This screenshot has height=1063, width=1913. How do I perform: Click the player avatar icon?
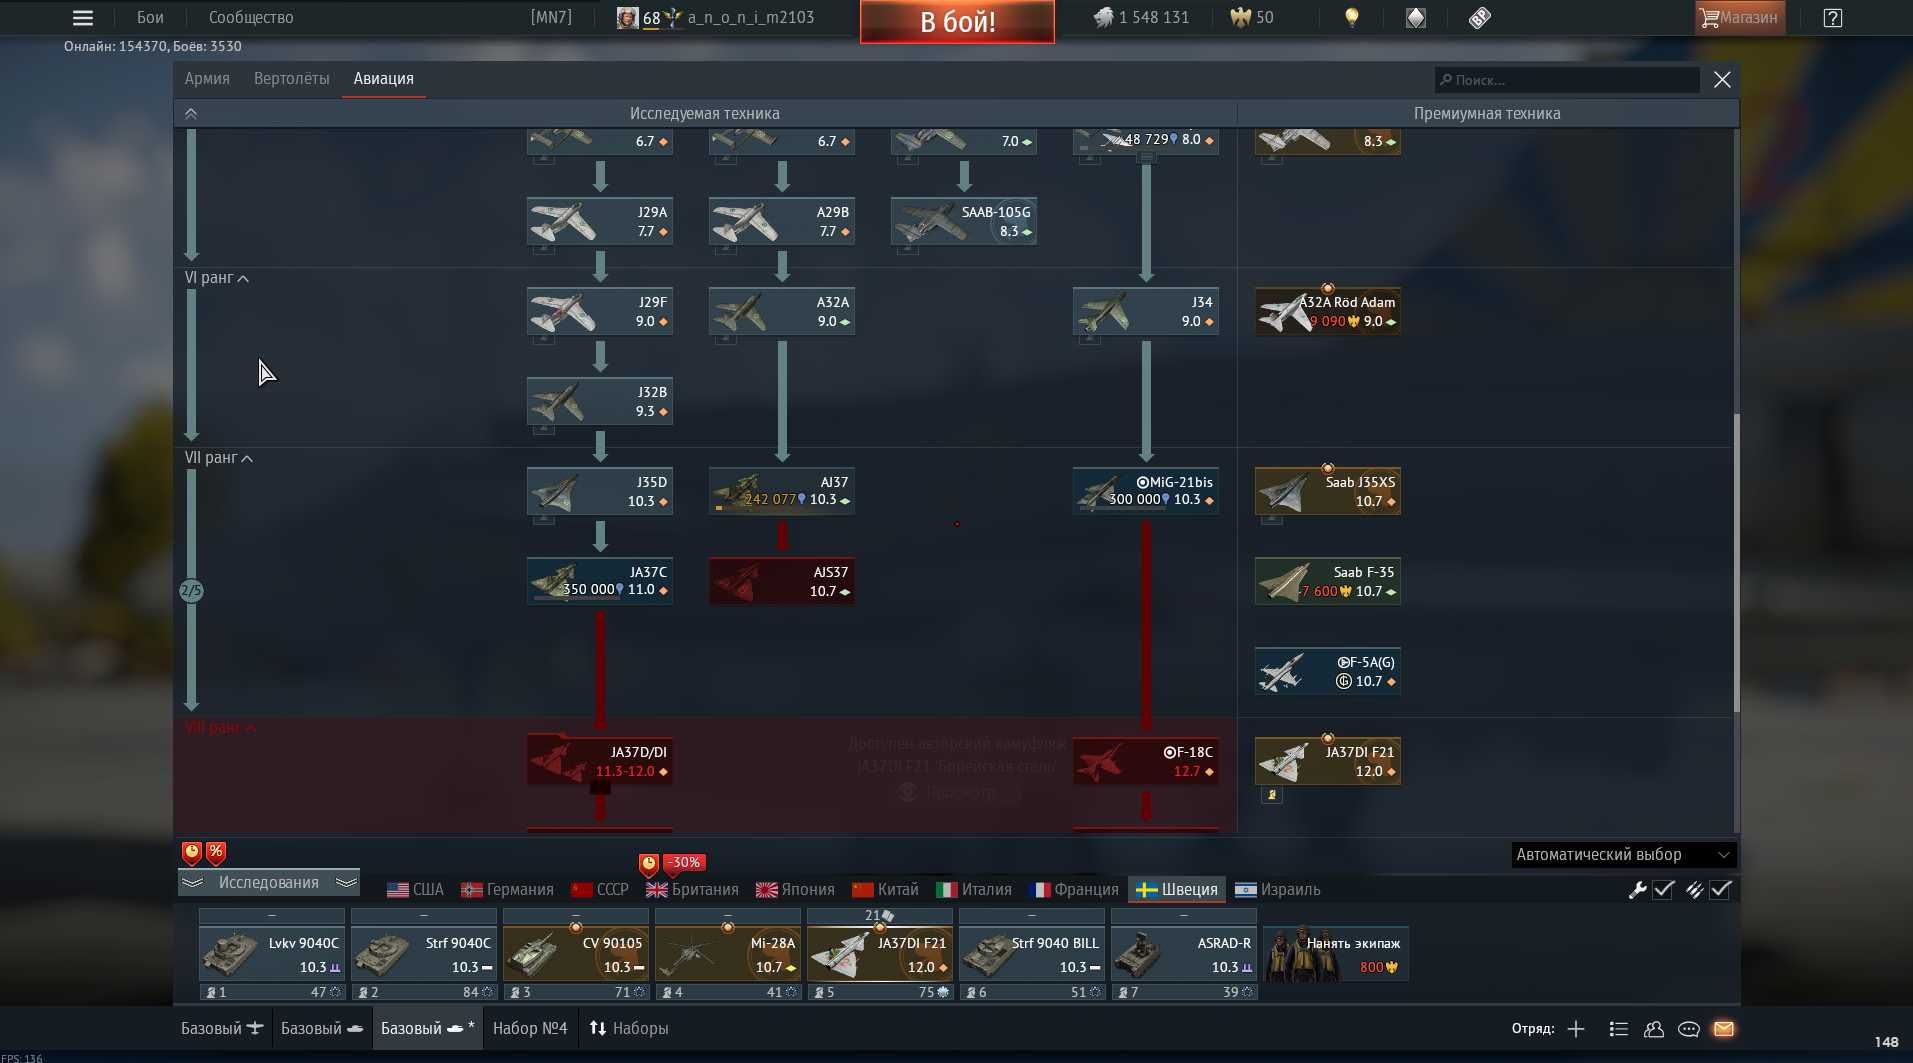coord(627,17)
